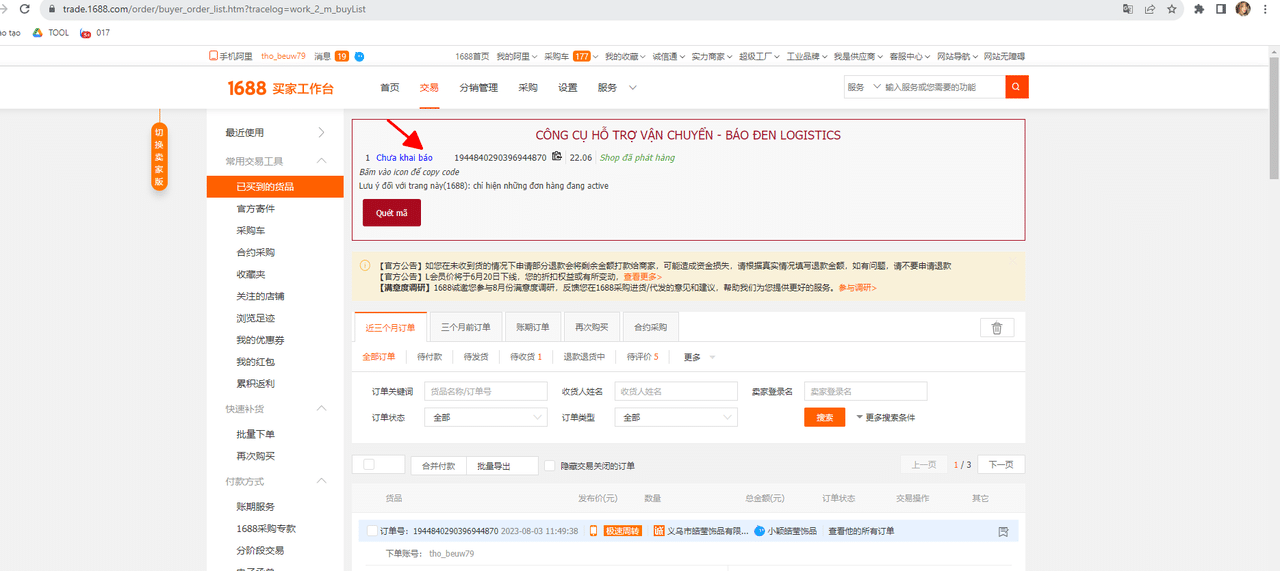Click the flag note icon on the order row
The image size is (1280, 571).
(1003, 531)
